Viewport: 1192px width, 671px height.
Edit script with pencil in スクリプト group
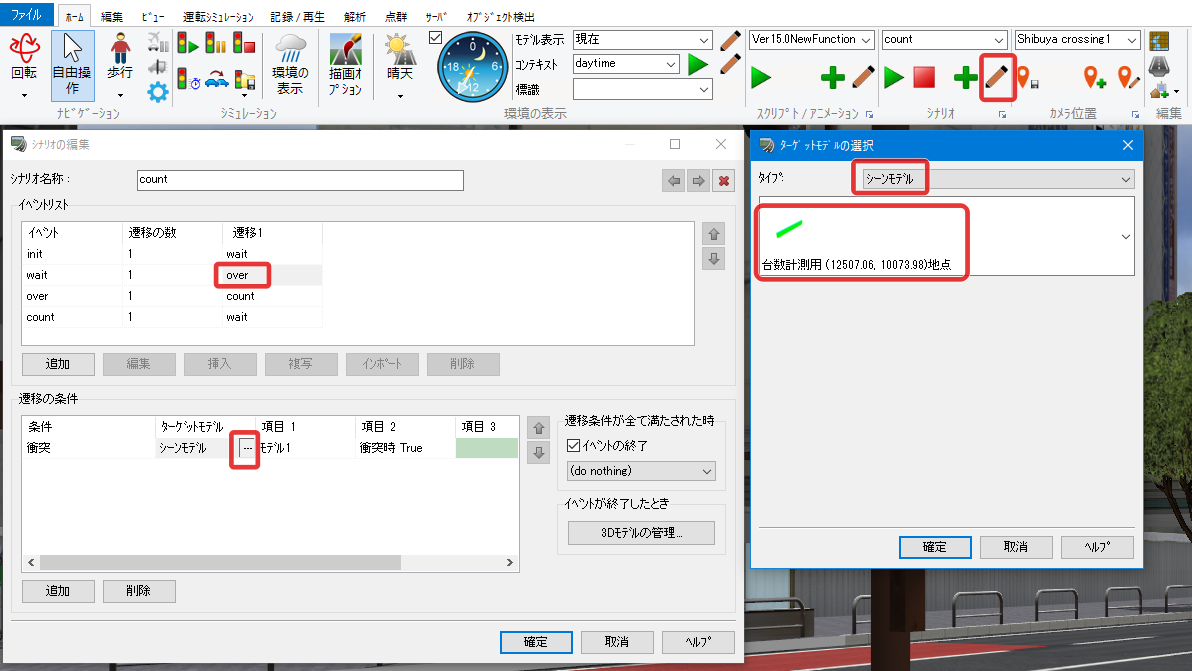864,77
